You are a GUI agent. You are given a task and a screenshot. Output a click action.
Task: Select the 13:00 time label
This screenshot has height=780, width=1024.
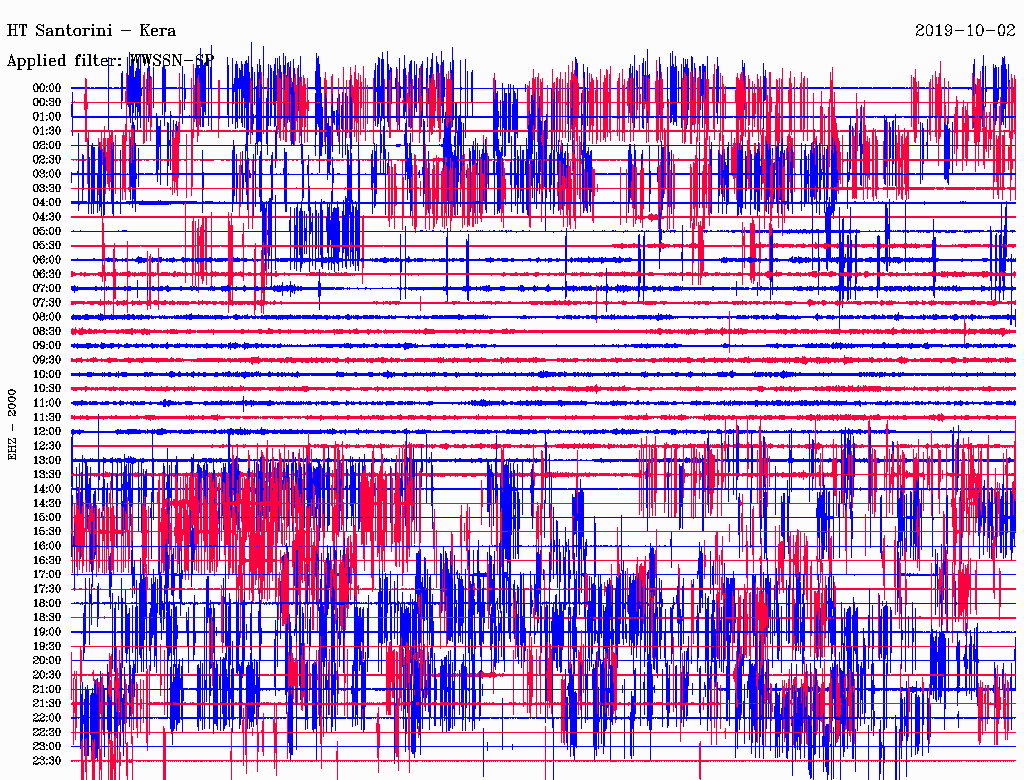(x=47, y=461)
